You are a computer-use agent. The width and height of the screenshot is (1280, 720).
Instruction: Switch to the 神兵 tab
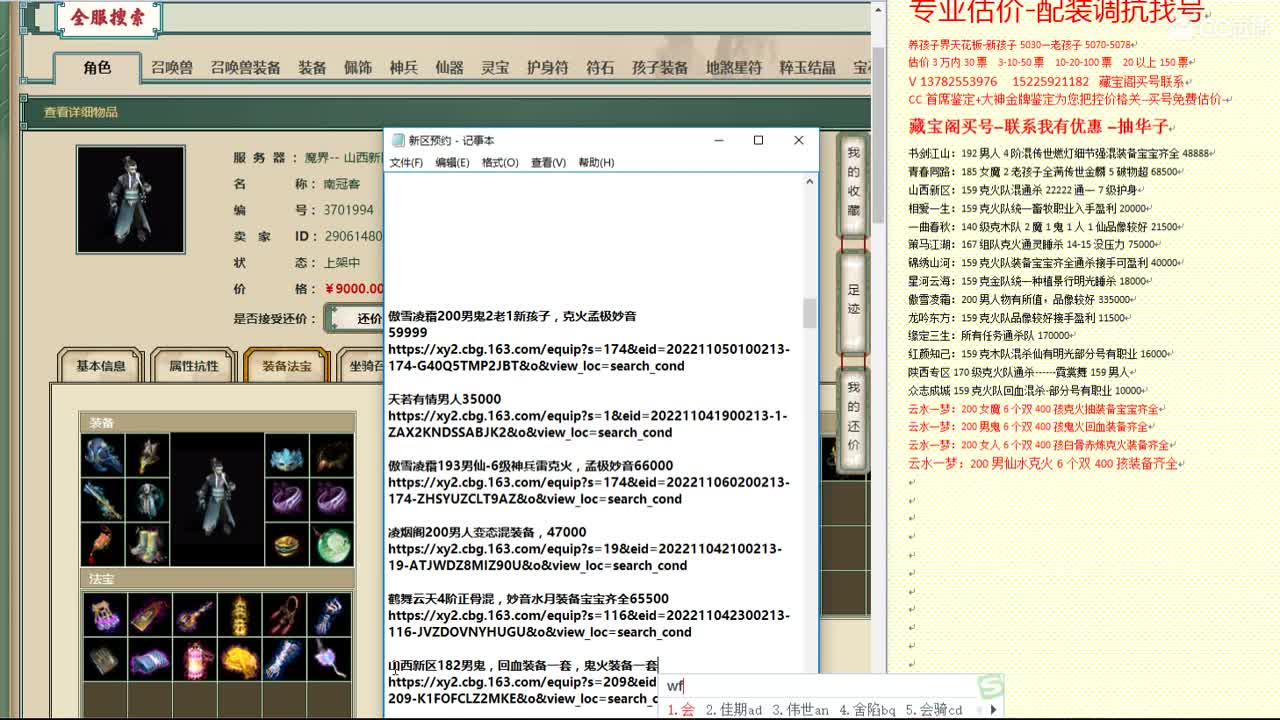pyautogui.click(x=403, y=67)
